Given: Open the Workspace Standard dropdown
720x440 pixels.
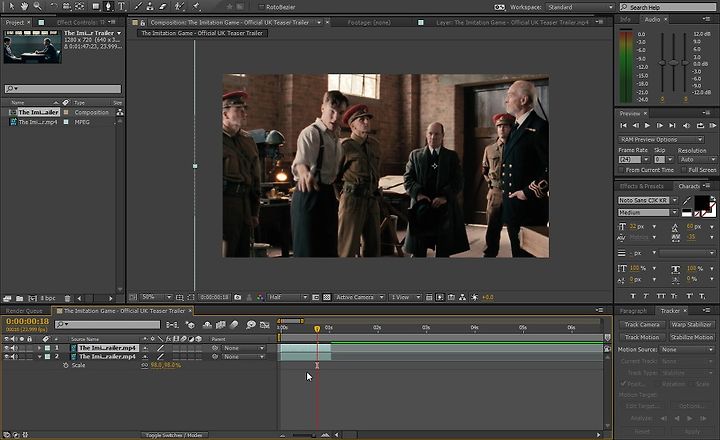Looking at the screenshot, I should coord(580,7).
